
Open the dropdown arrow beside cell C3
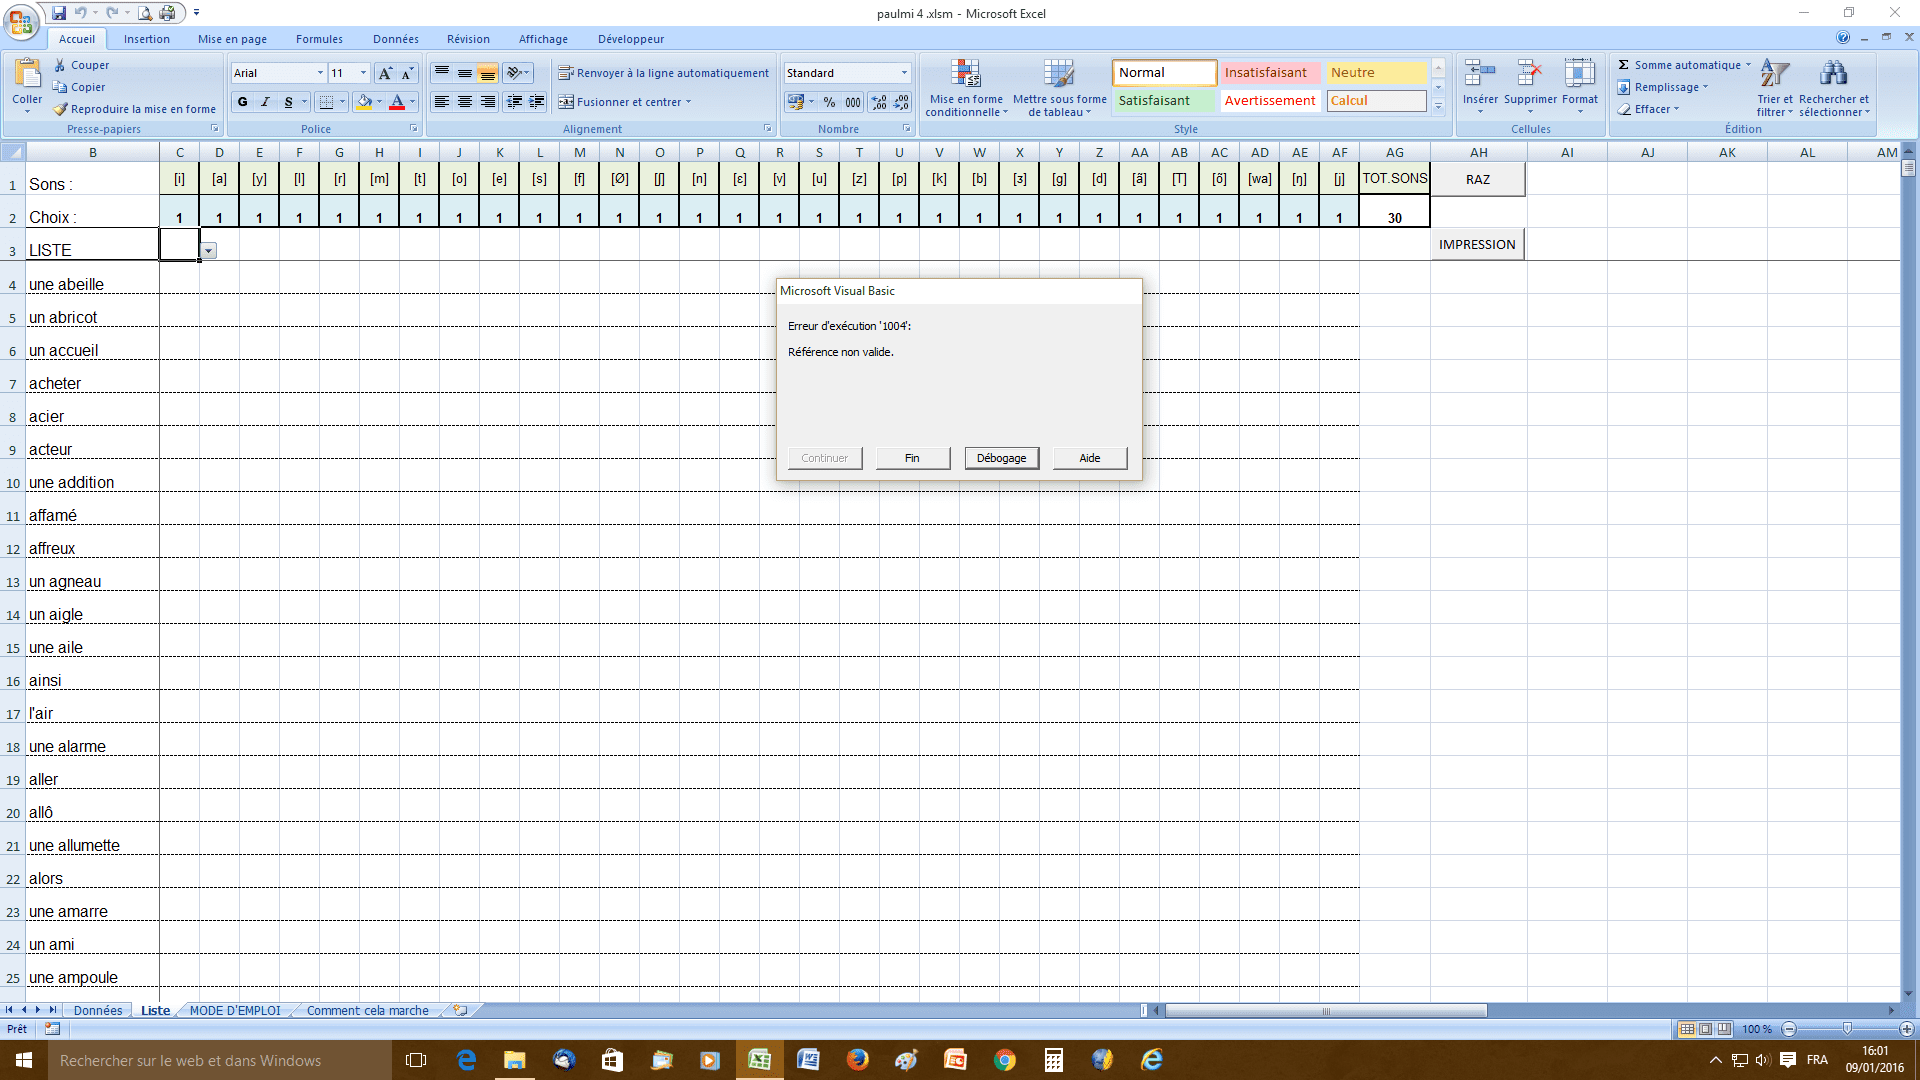pyautogui.click(x=209, y=251)
